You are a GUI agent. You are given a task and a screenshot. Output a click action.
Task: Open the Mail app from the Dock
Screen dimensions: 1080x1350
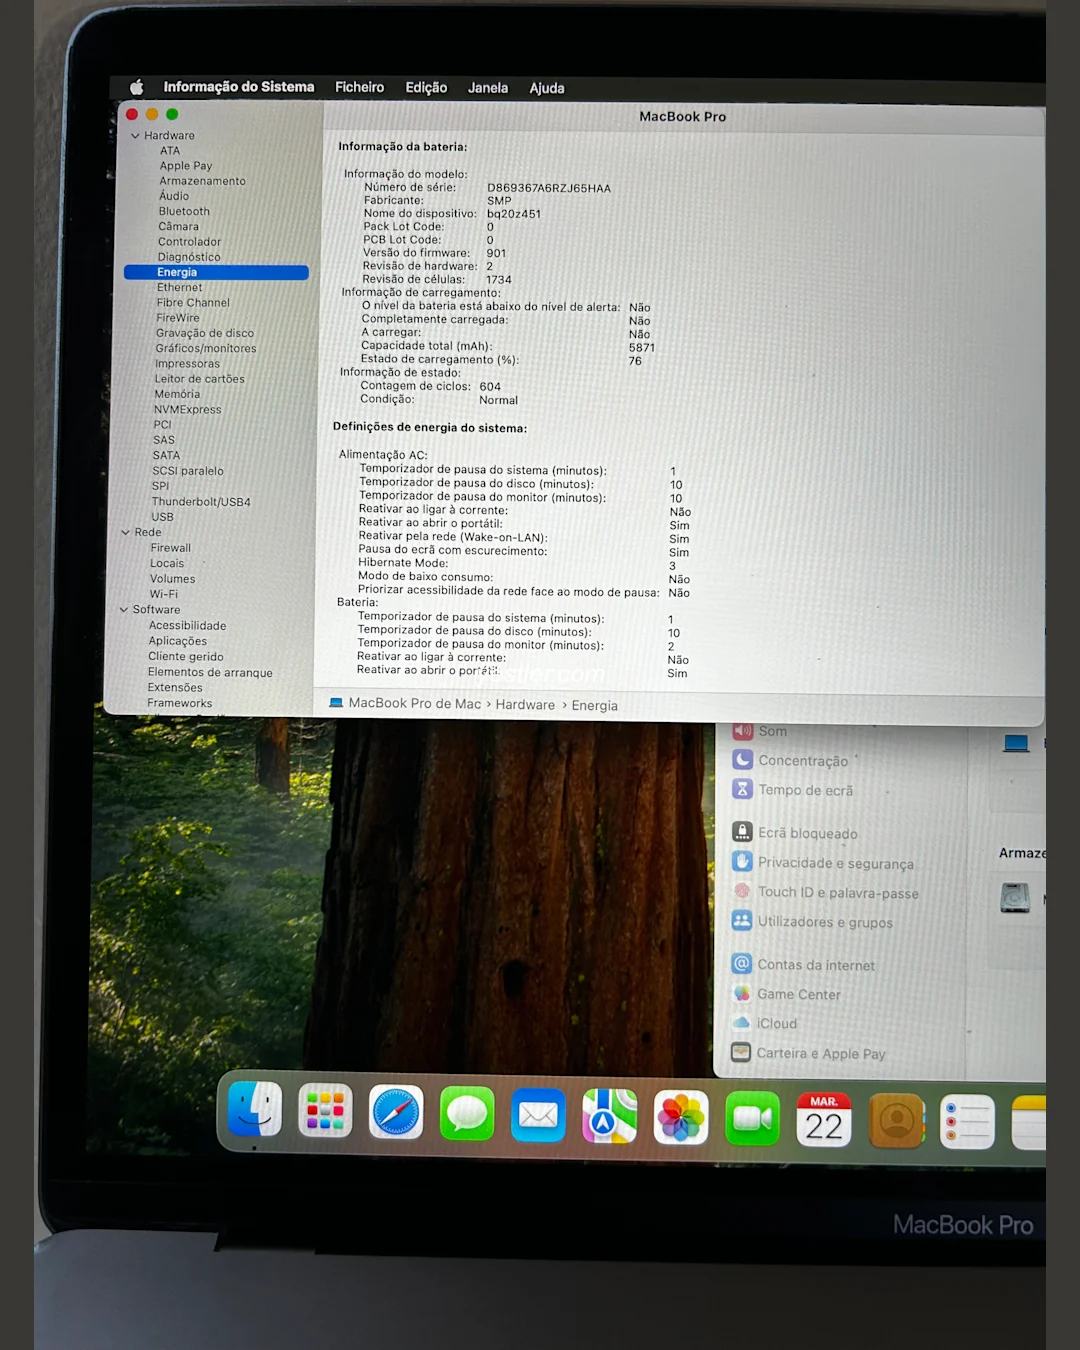[x=538, y=1116]
